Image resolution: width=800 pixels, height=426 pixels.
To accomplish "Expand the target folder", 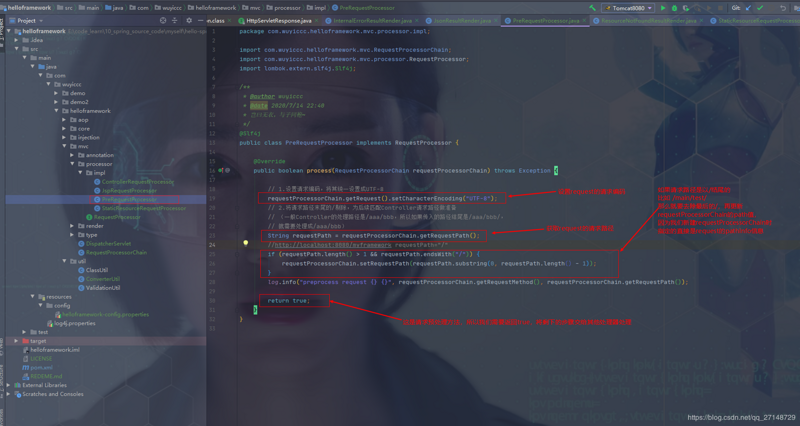I will click(17, 341).
